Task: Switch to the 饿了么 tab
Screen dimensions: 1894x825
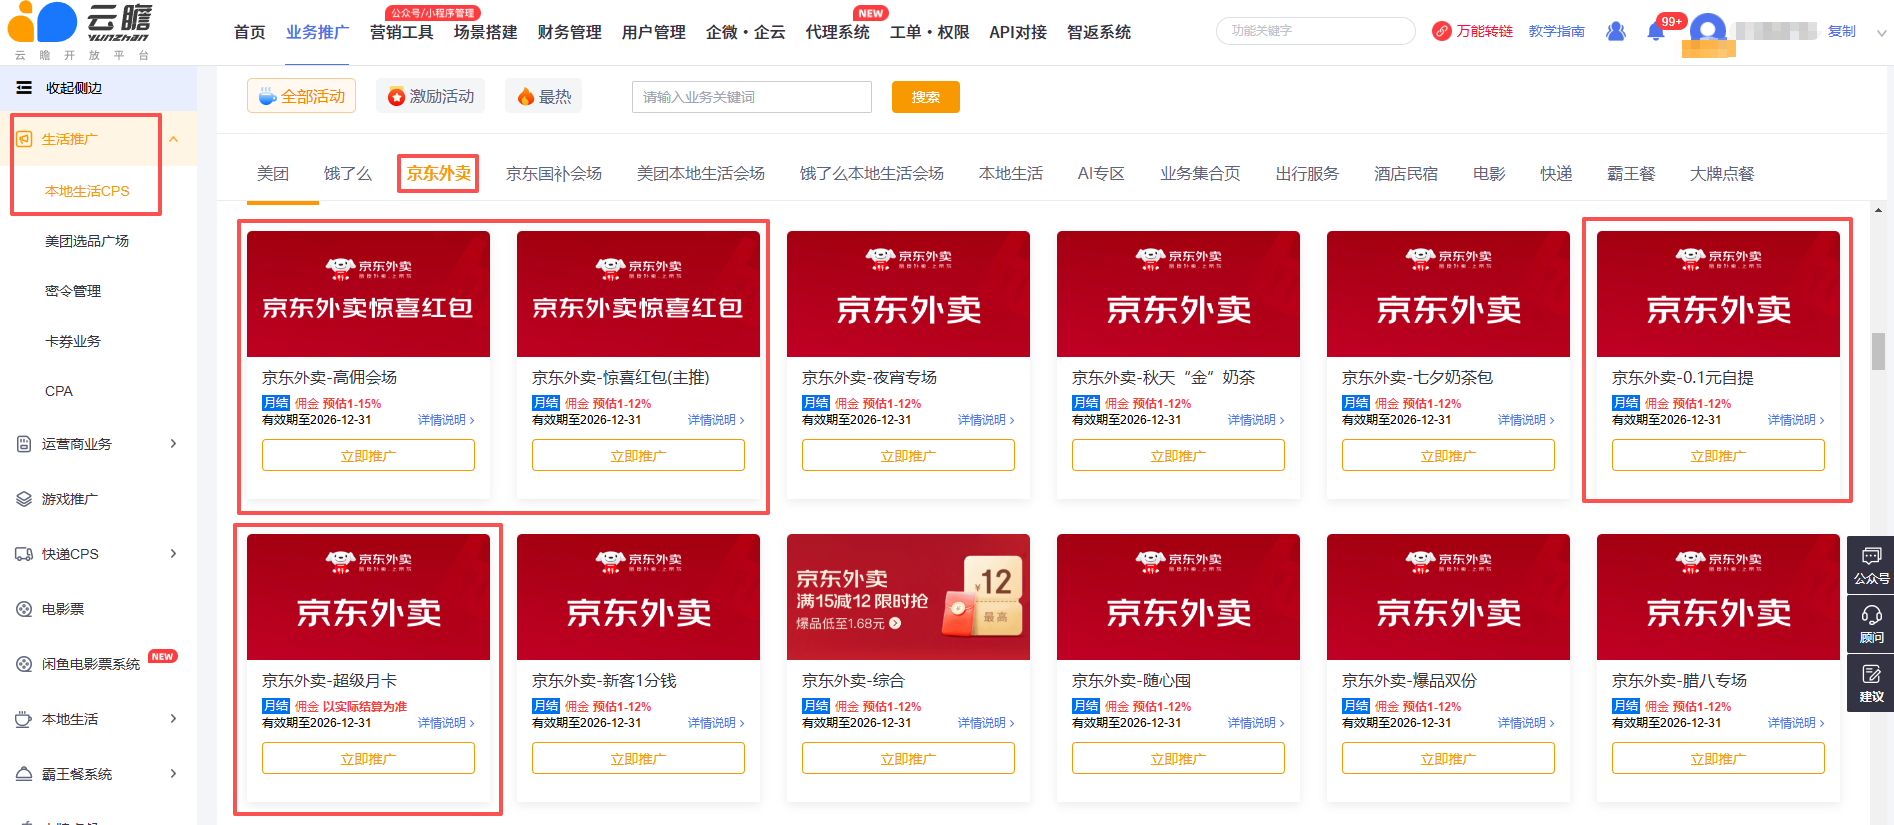Action: (348, 174)
